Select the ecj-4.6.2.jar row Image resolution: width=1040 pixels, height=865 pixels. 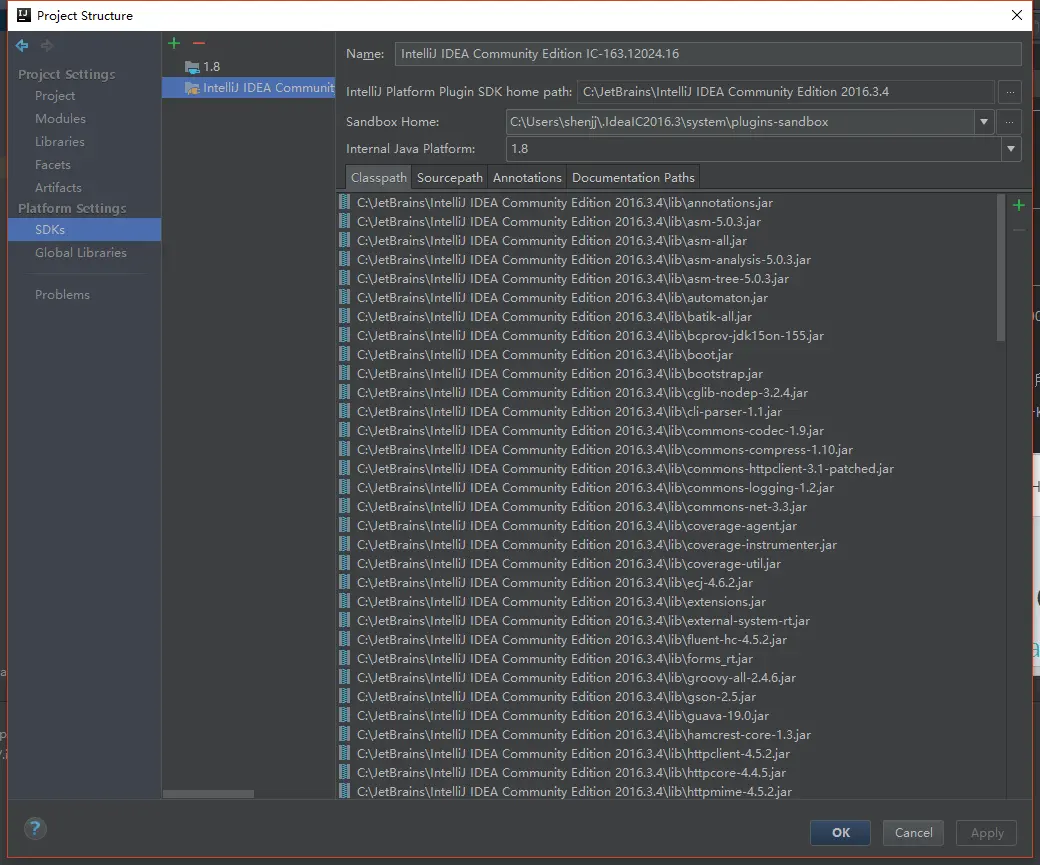(x=667, y=583)
